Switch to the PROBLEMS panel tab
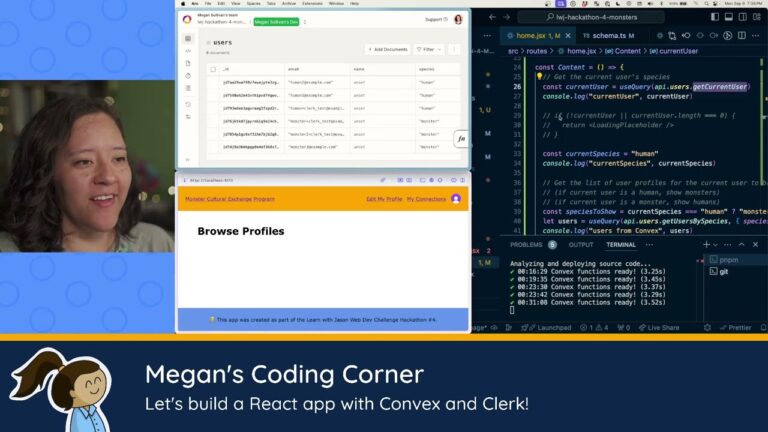This screenshot has height=432, width=768. coord(526,244)
